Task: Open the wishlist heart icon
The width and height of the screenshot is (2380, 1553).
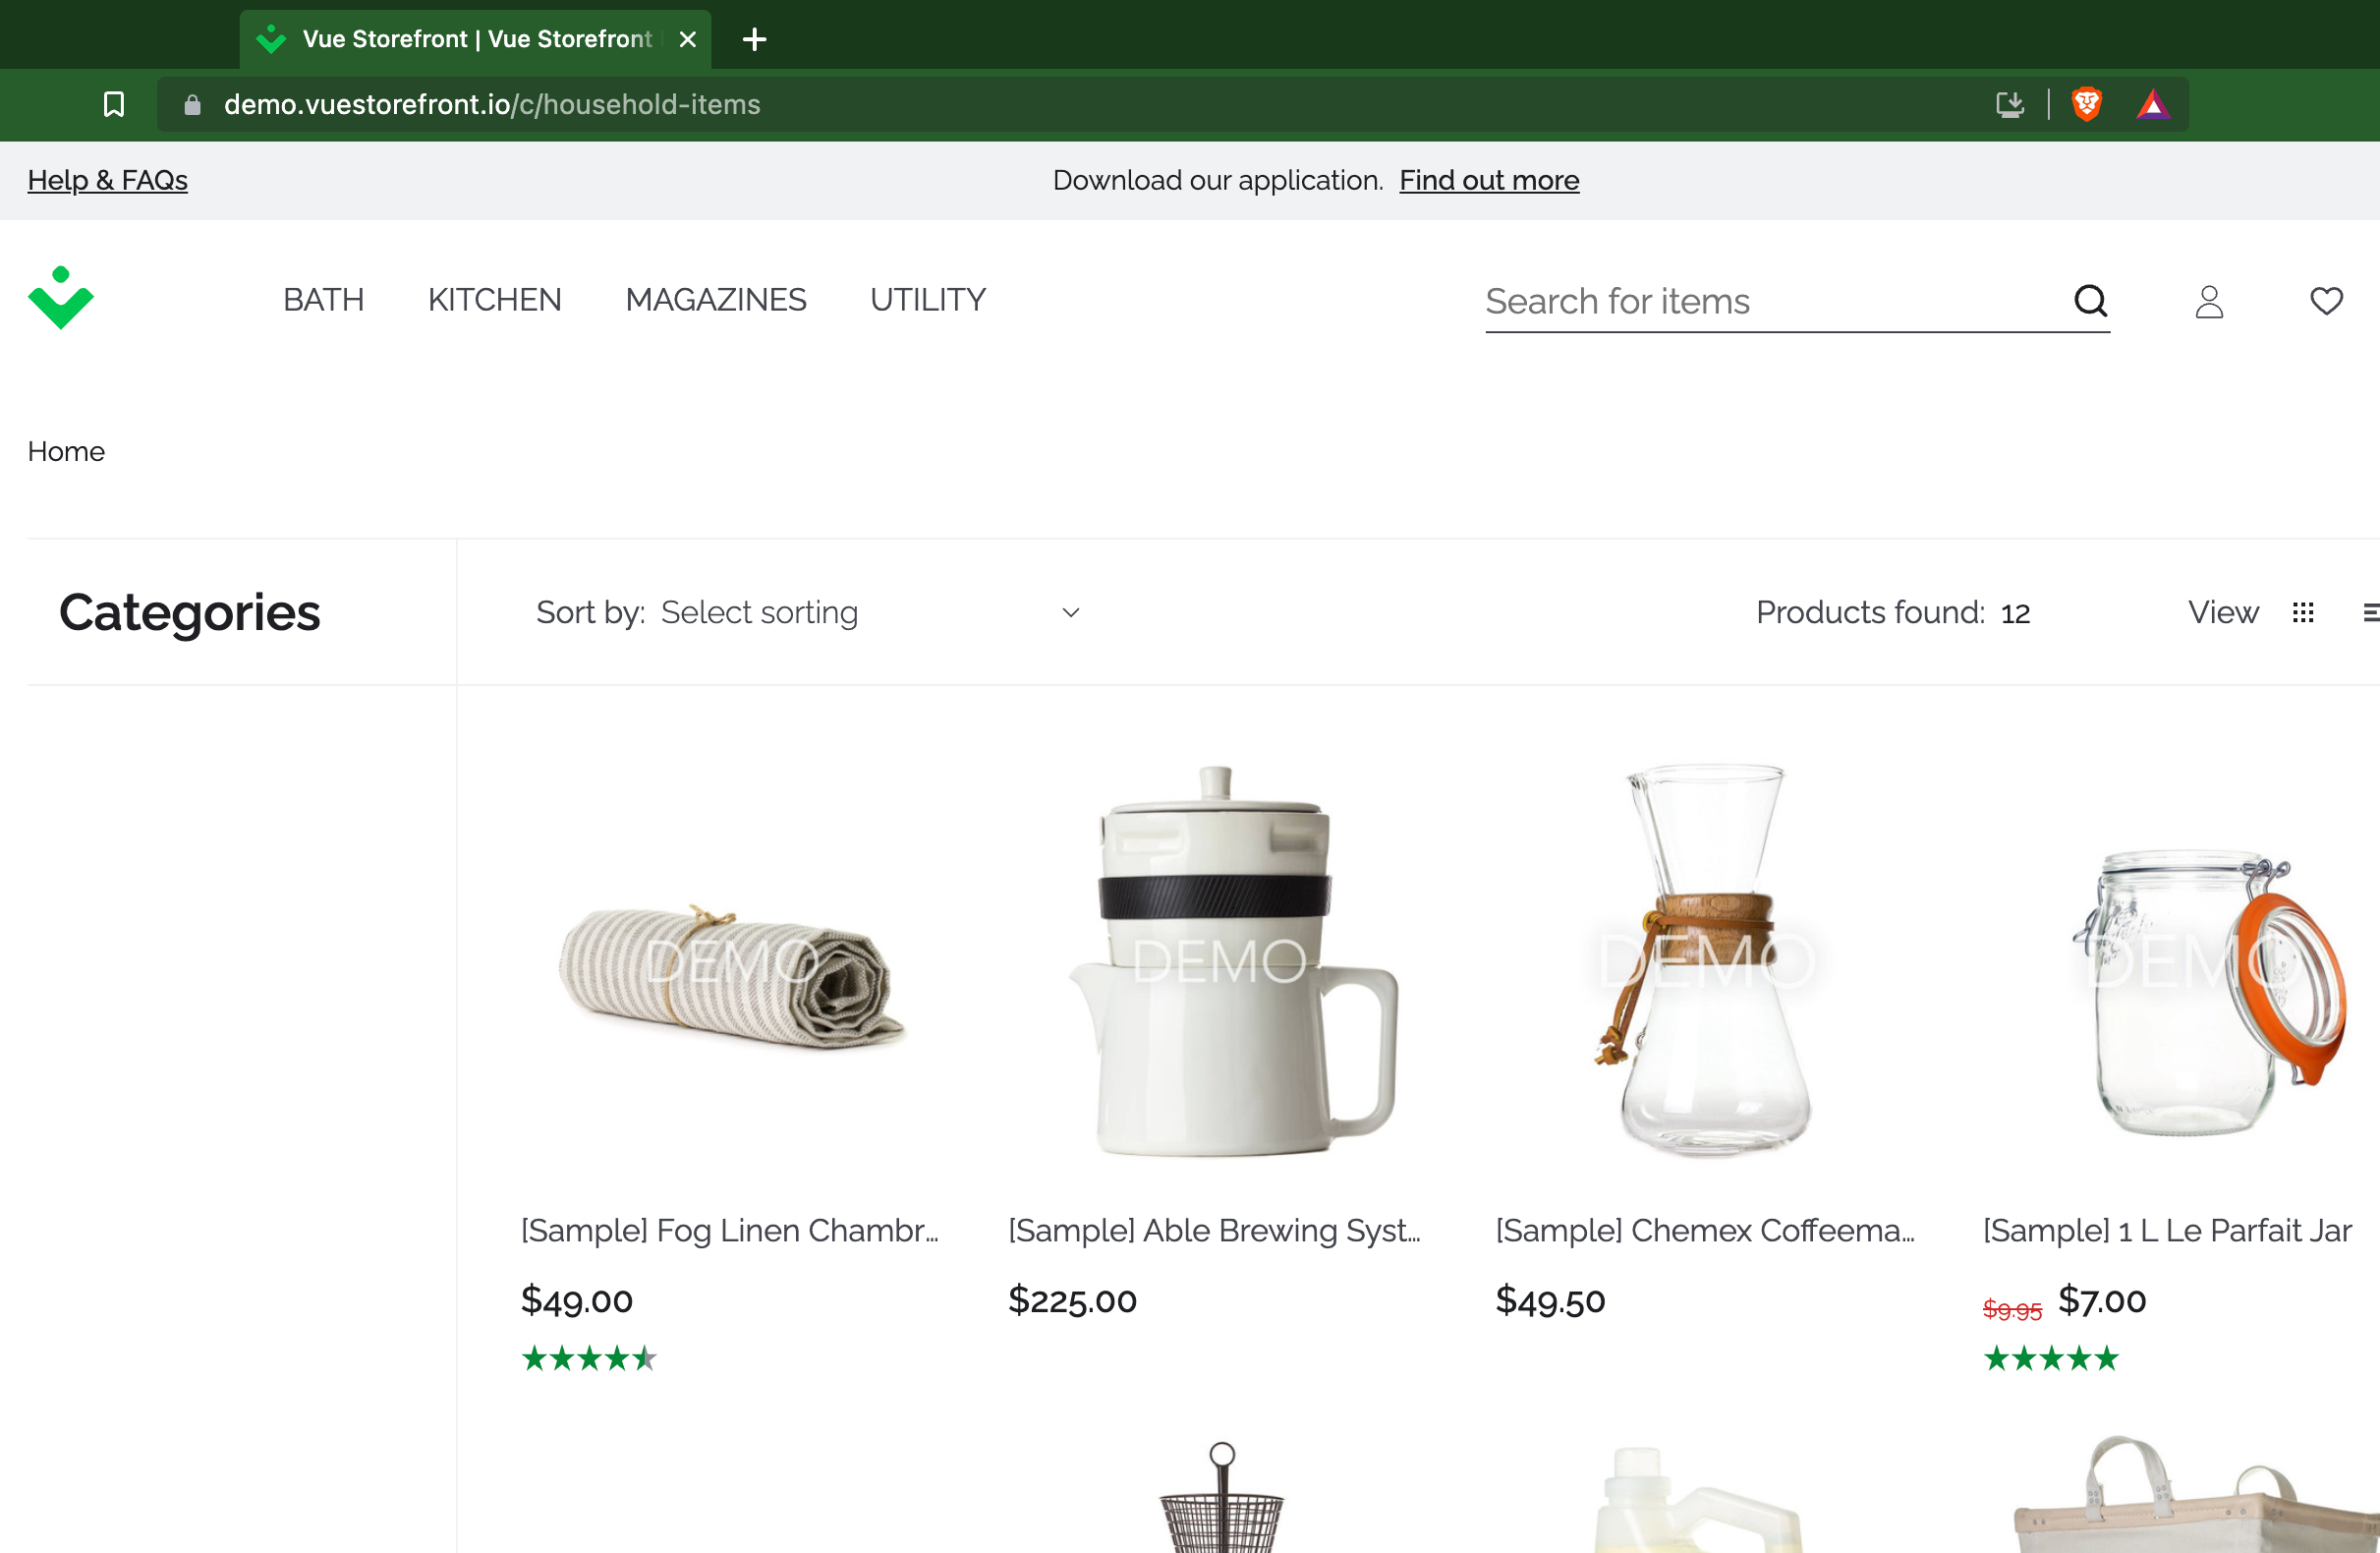Action: coord(2326,300)
